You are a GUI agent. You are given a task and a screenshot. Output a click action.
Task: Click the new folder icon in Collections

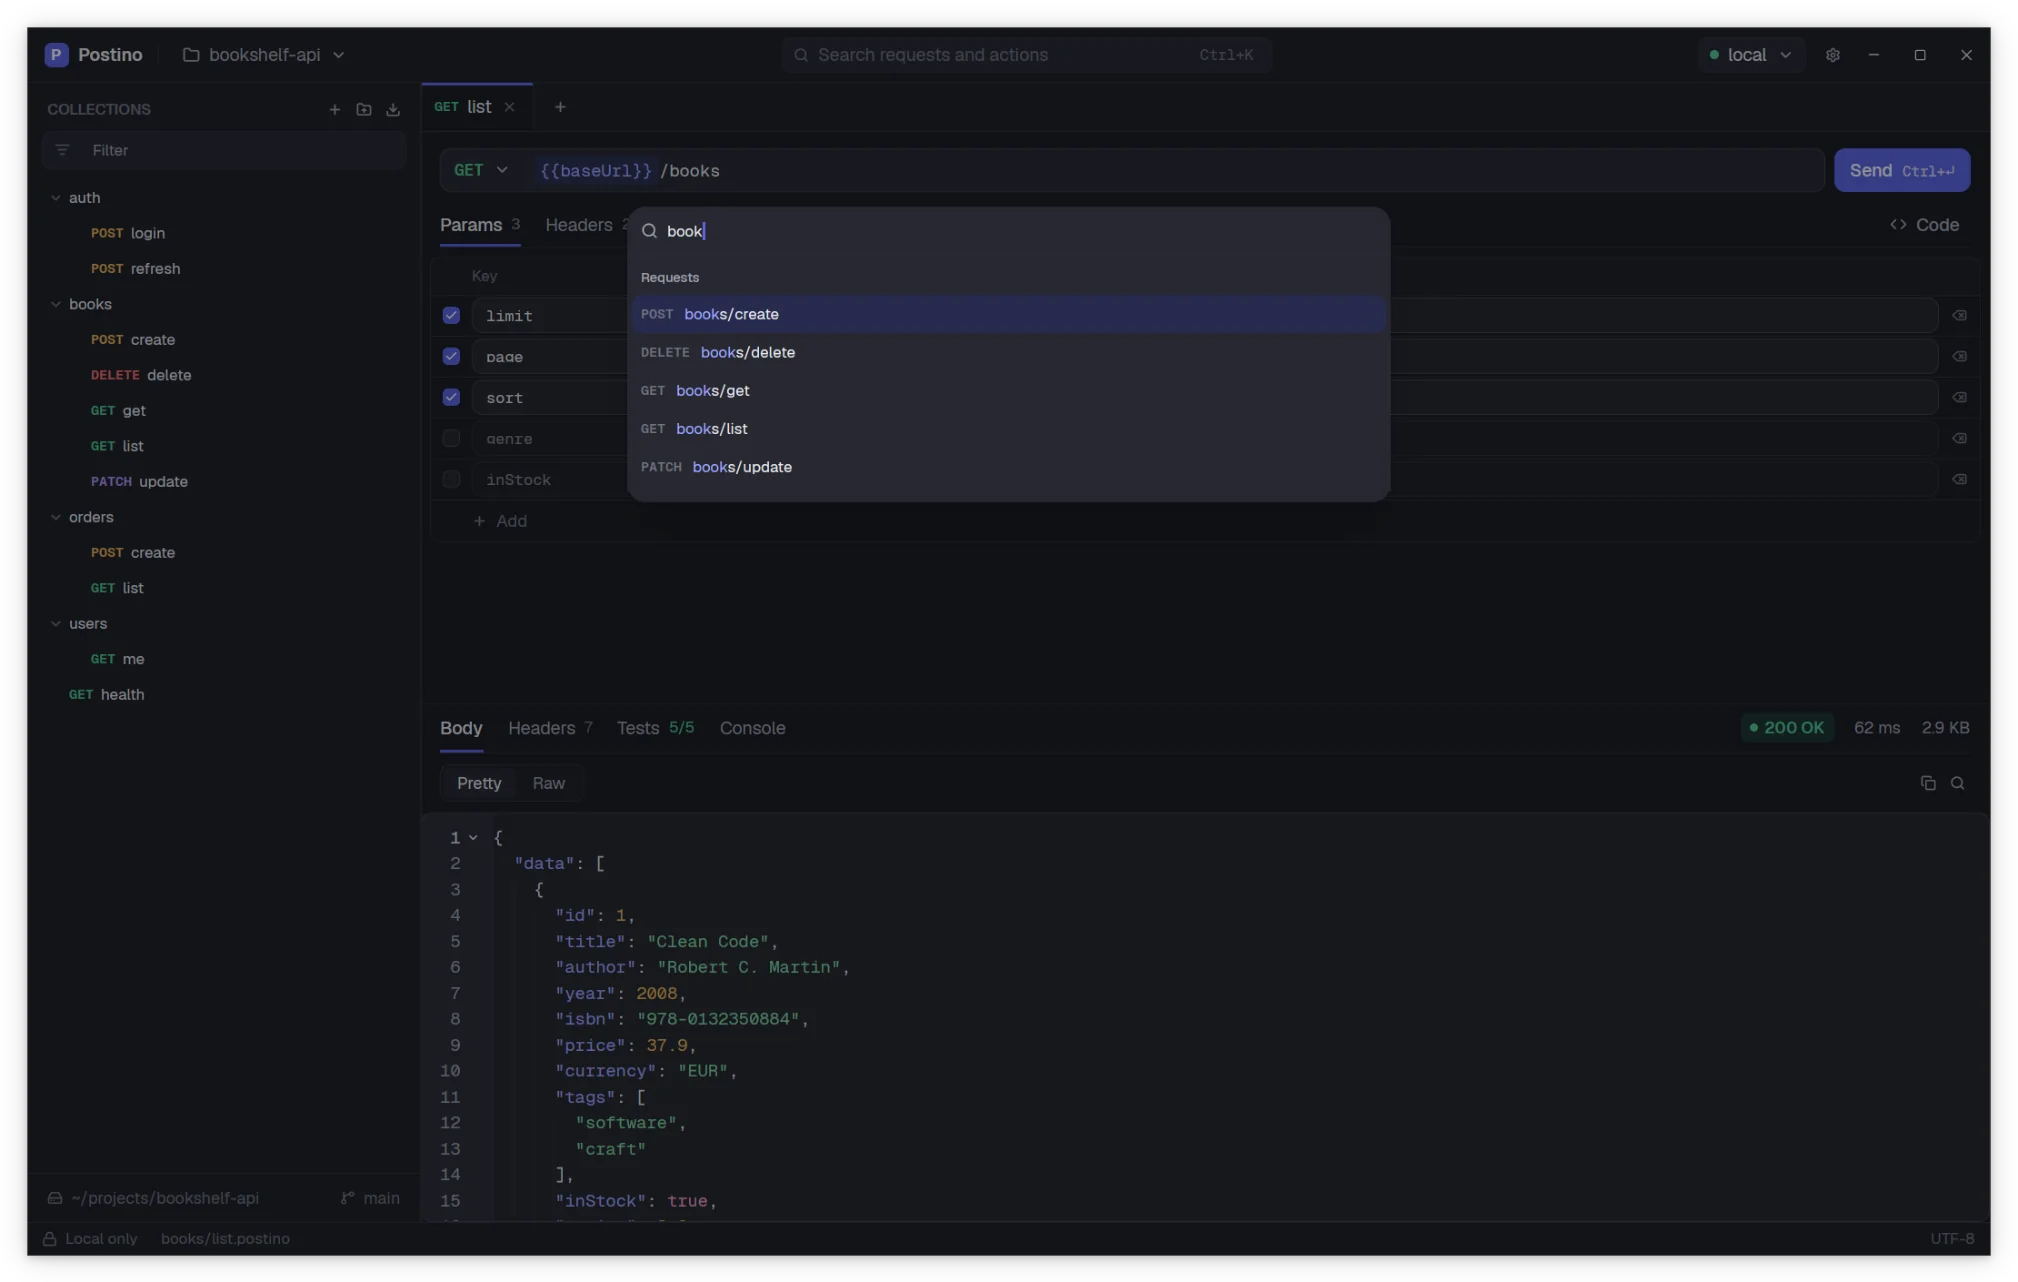[x=364, y=109]
